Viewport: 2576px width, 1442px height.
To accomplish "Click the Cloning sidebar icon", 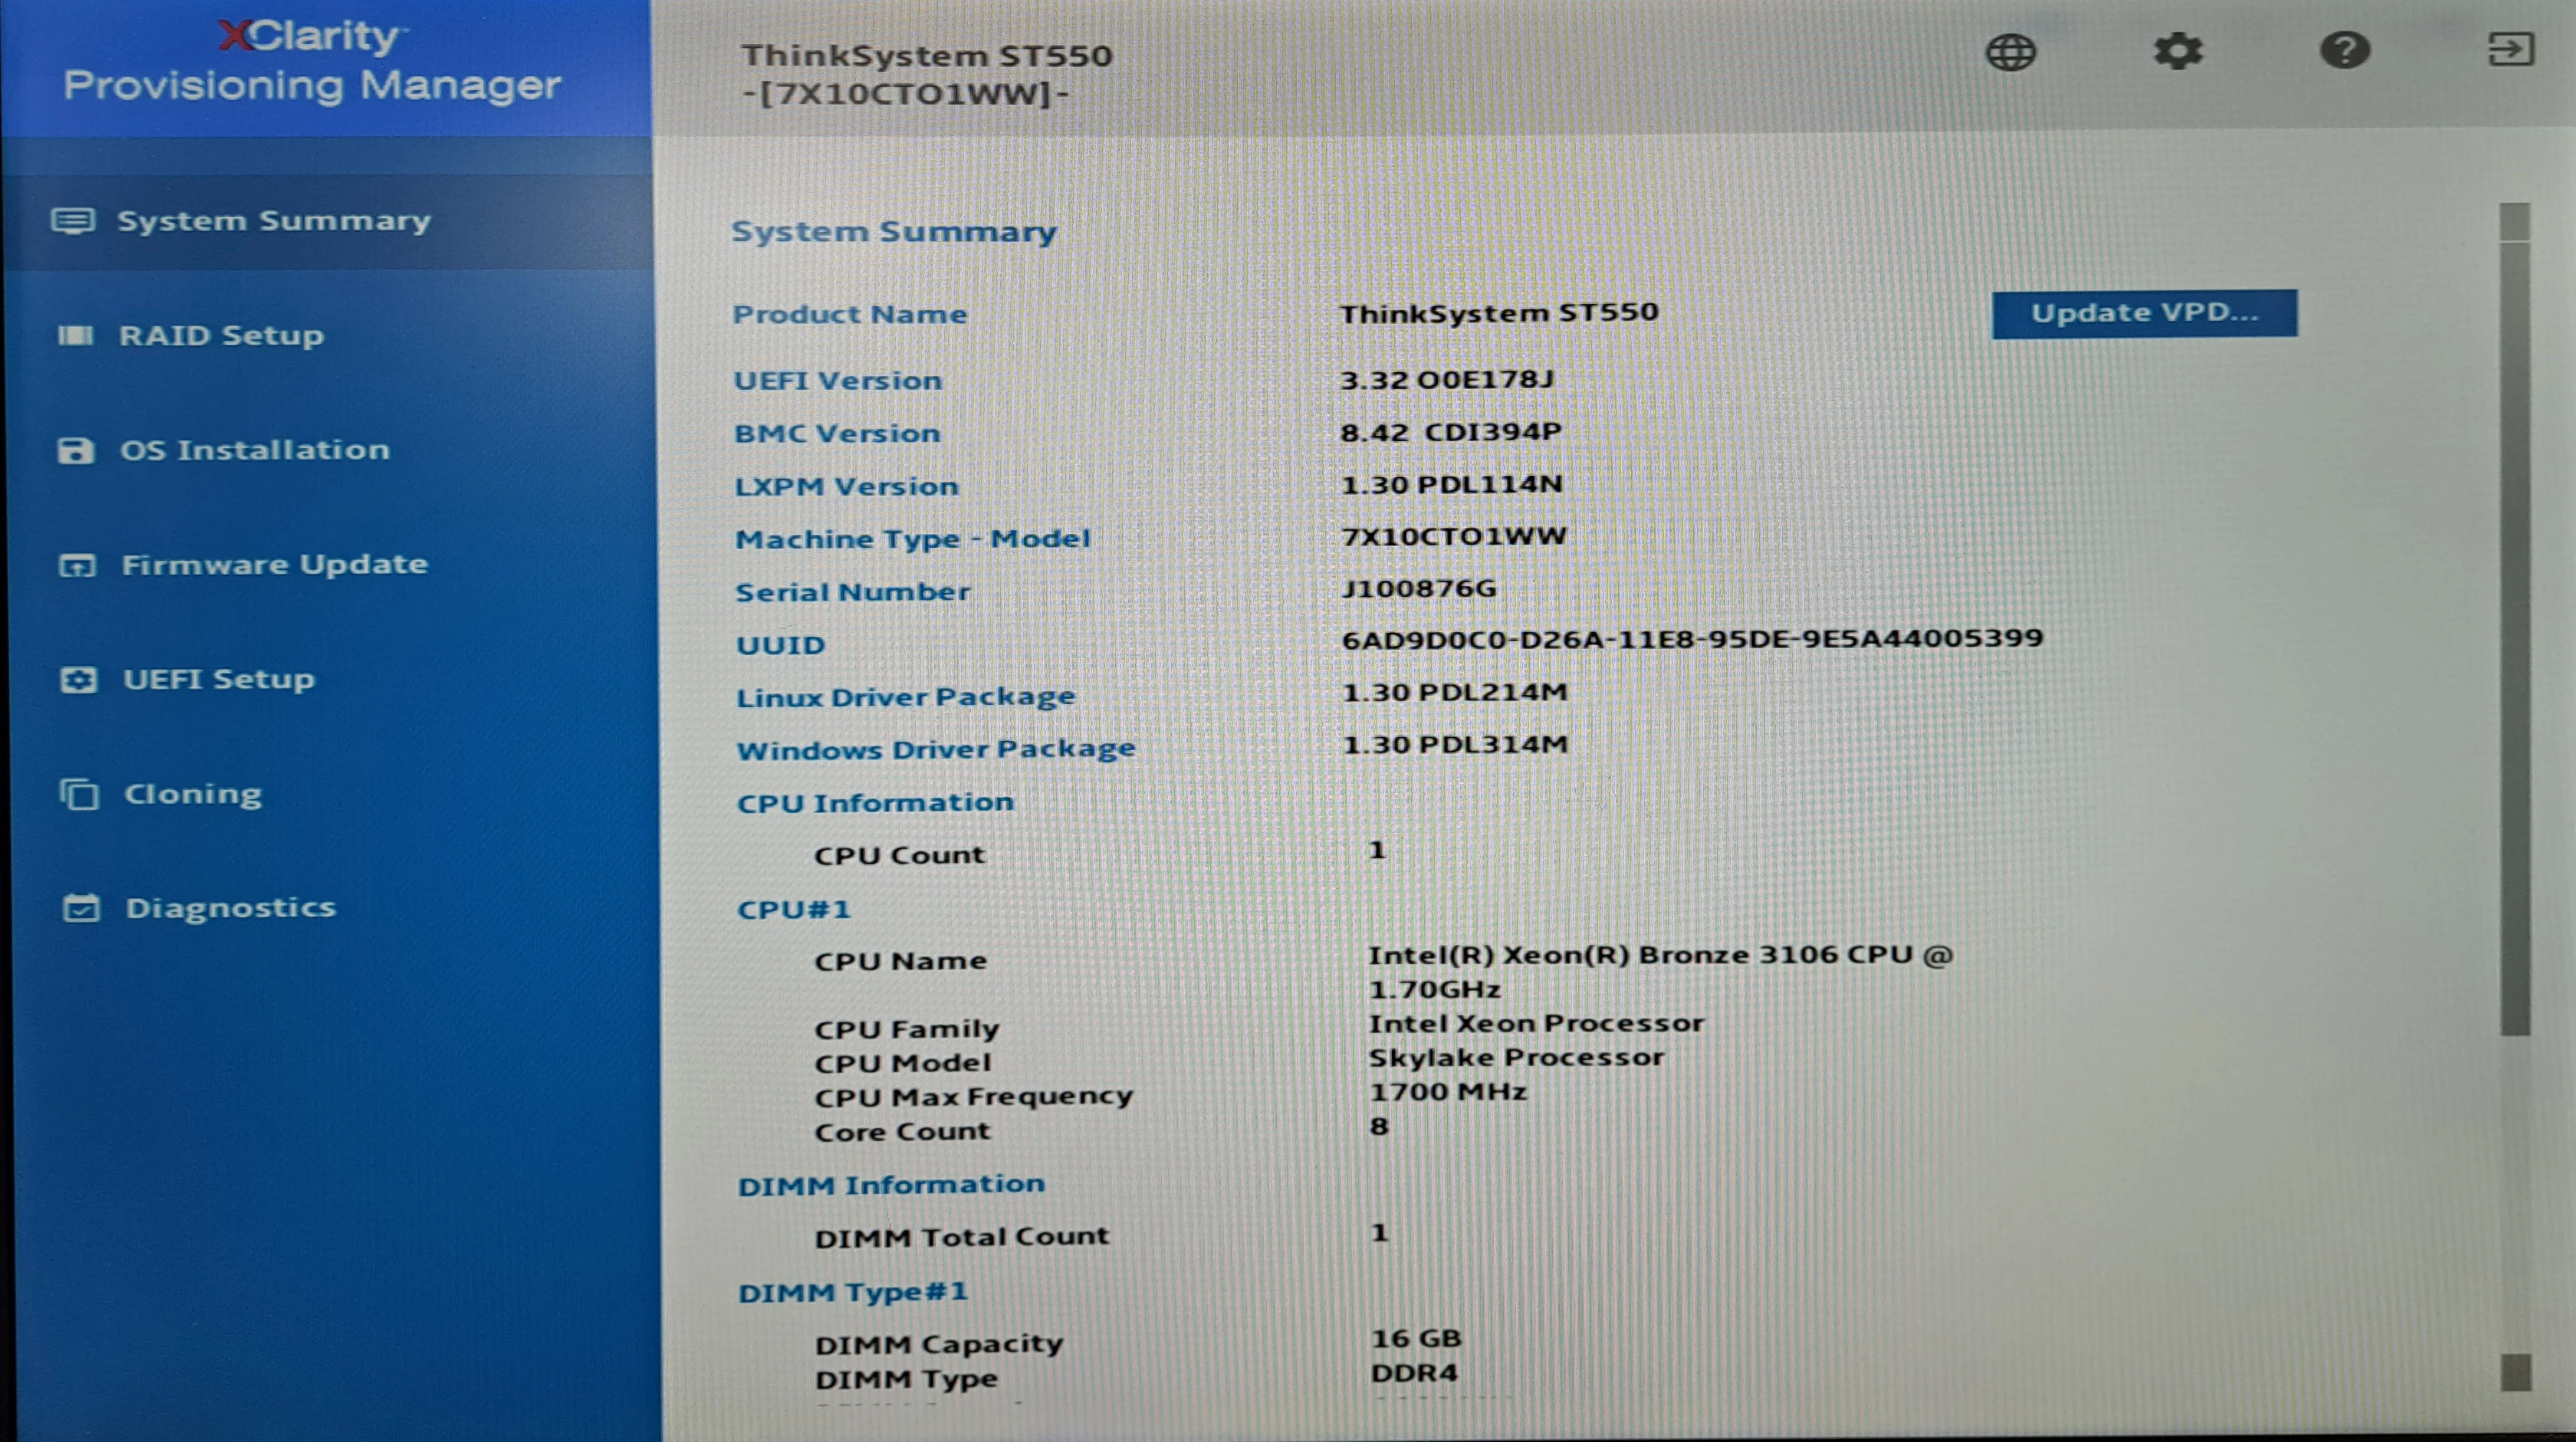I will [79, 795].
